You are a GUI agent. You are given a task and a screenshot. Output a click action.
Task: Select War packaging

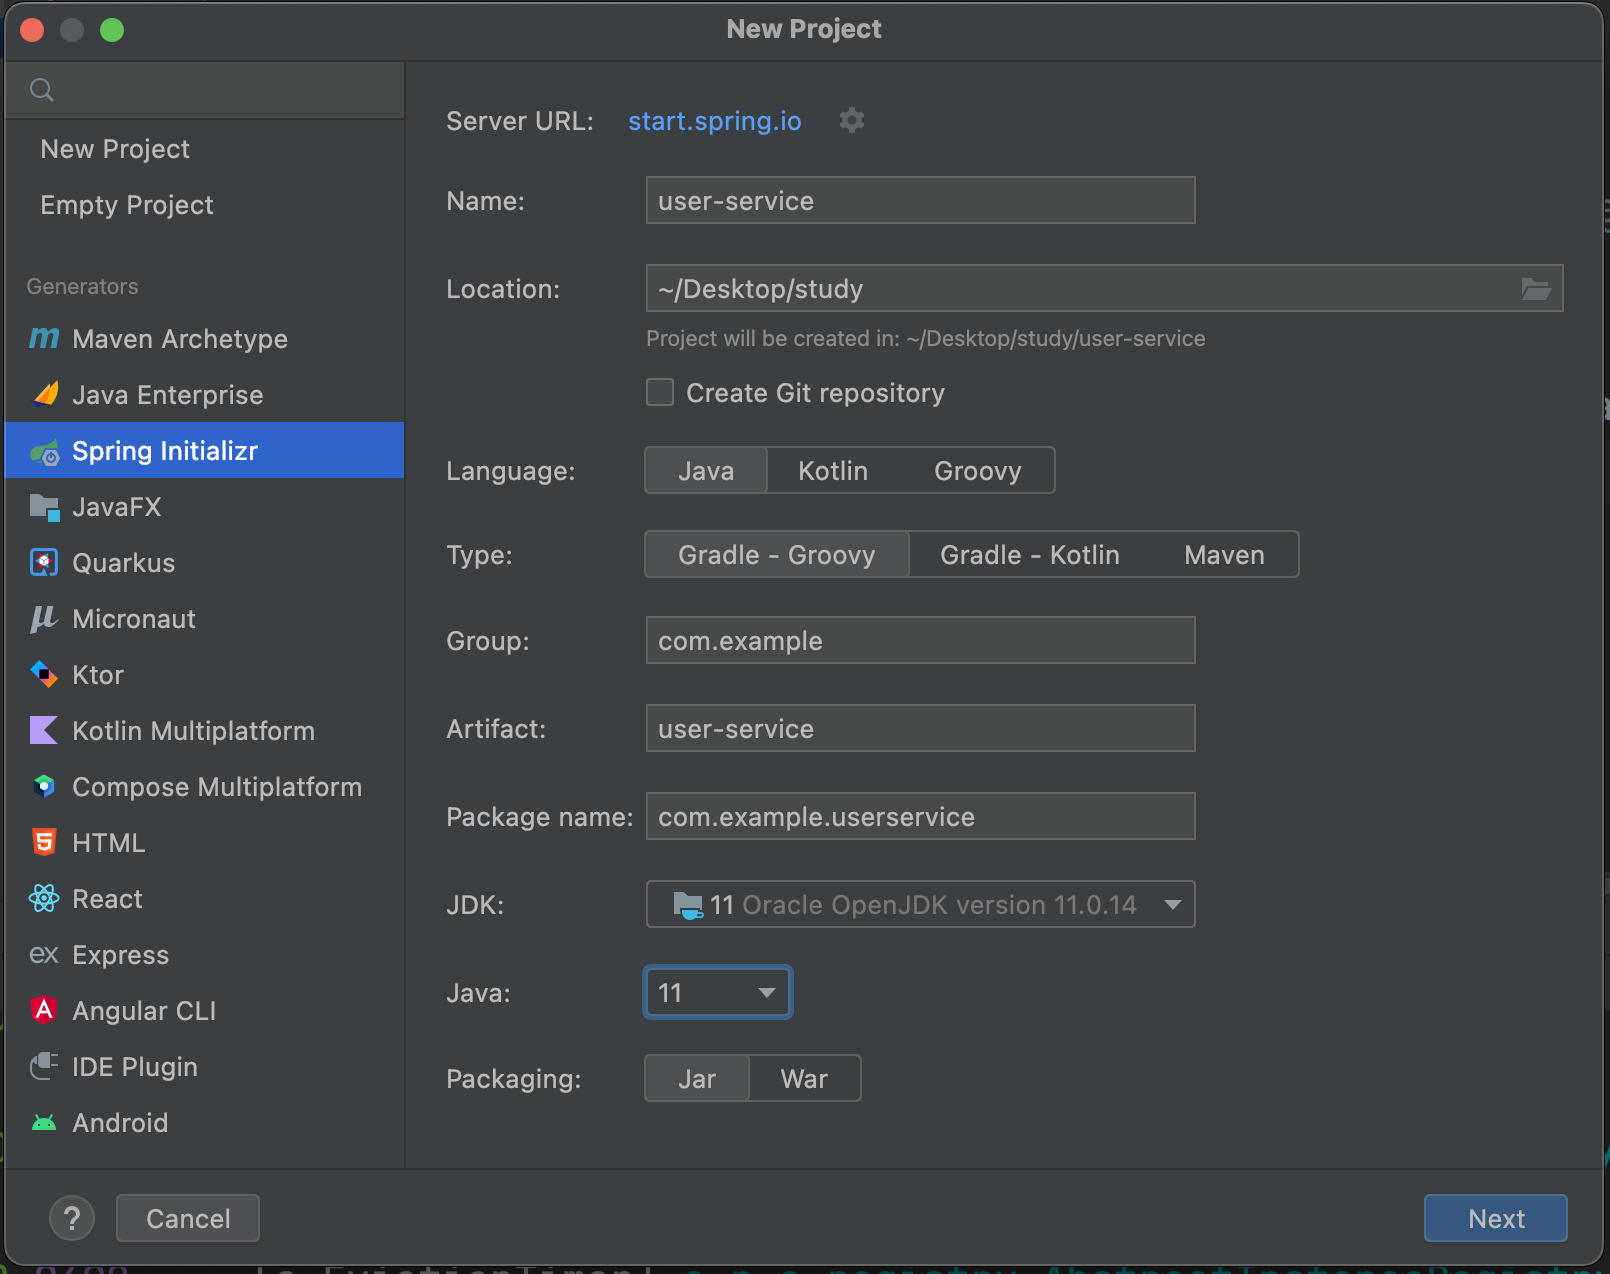point(805,1078)
